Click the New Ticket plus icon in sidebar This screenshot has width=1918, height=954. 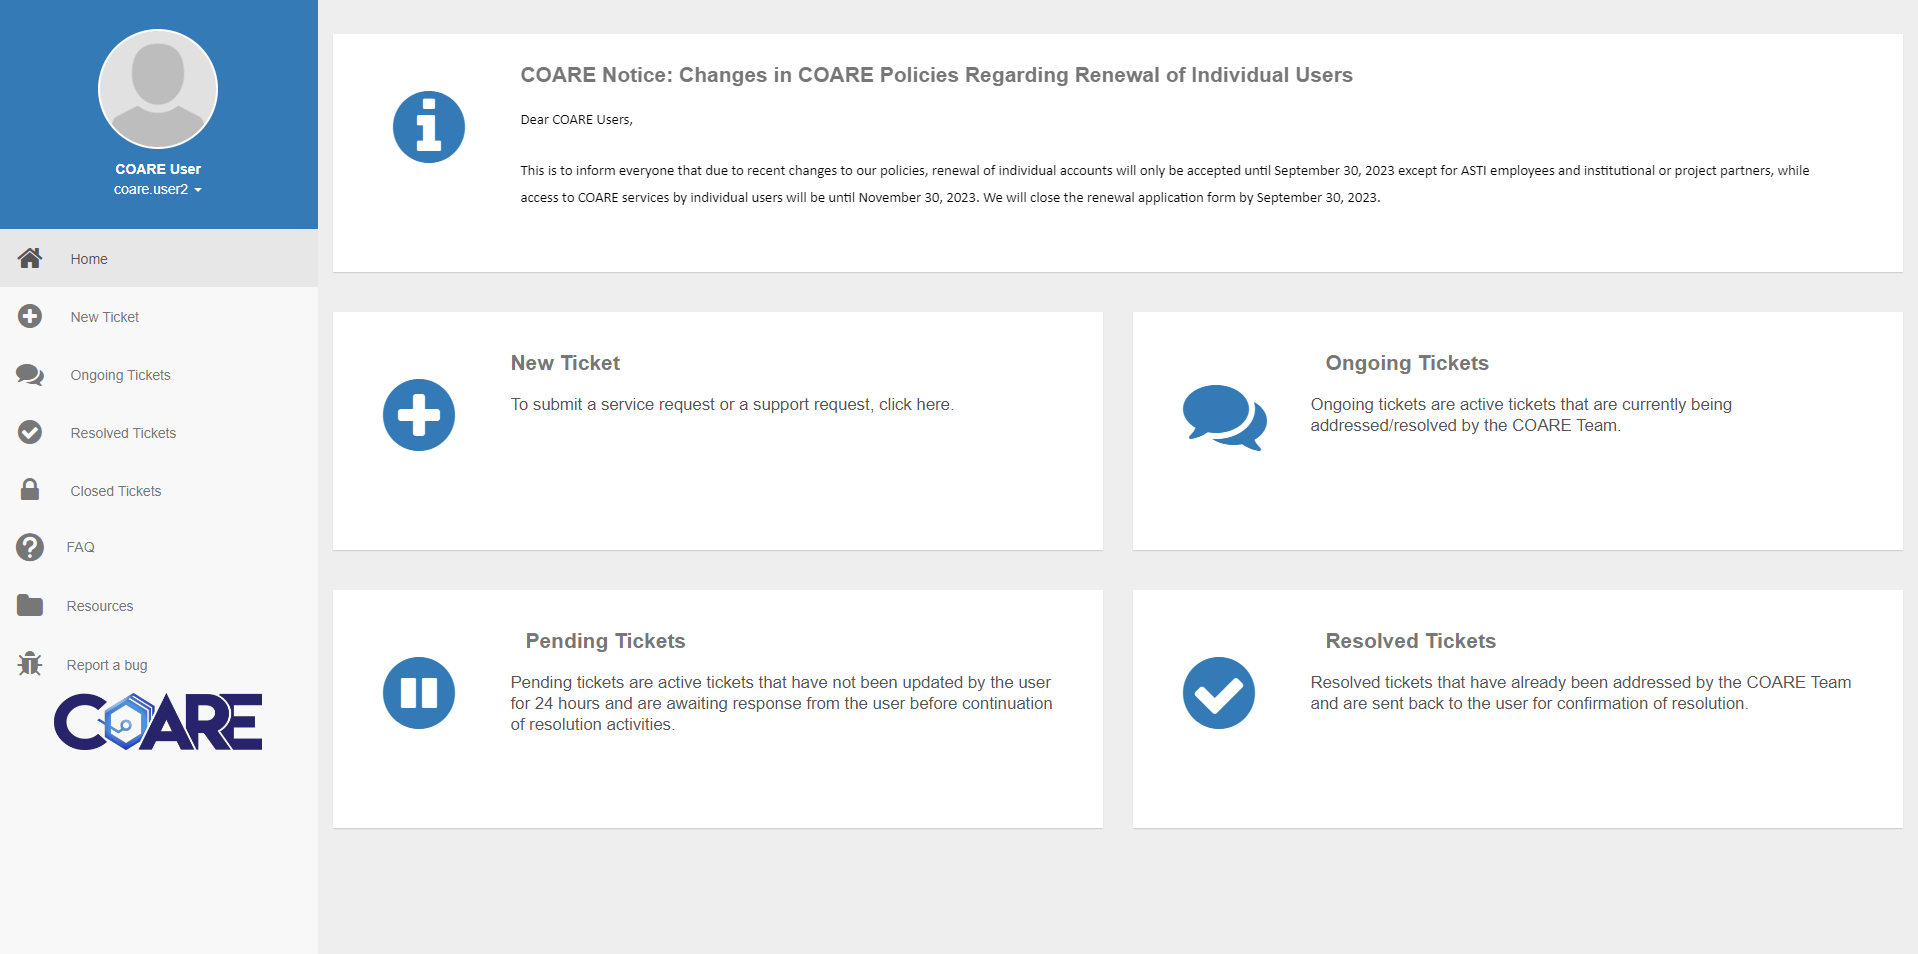point(30,316)
